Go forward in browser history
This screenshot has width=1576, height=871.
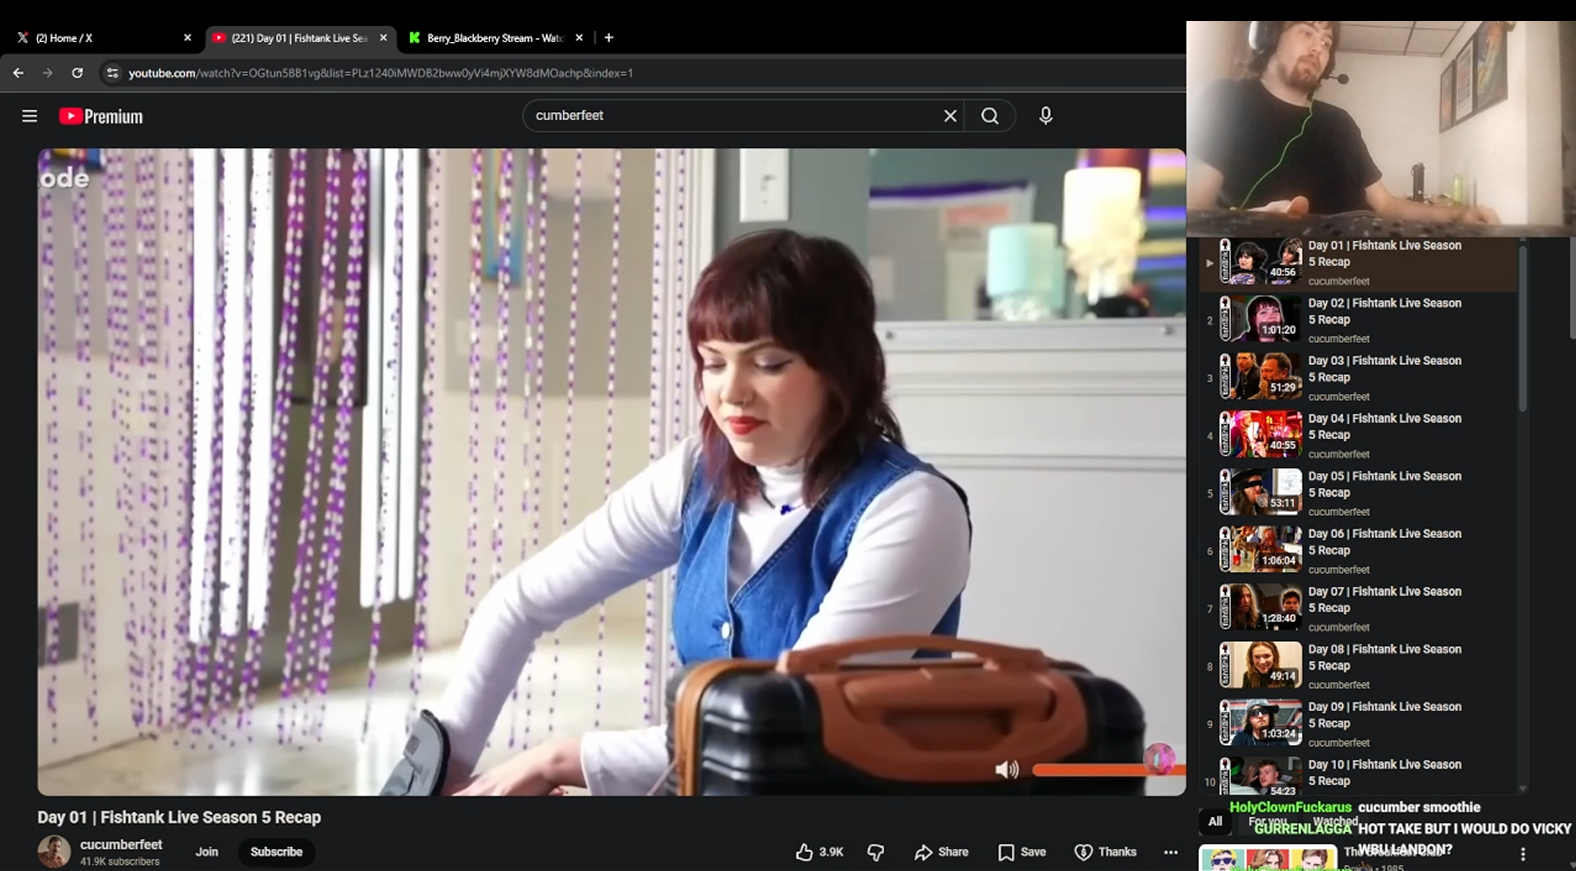coord(47,73)
